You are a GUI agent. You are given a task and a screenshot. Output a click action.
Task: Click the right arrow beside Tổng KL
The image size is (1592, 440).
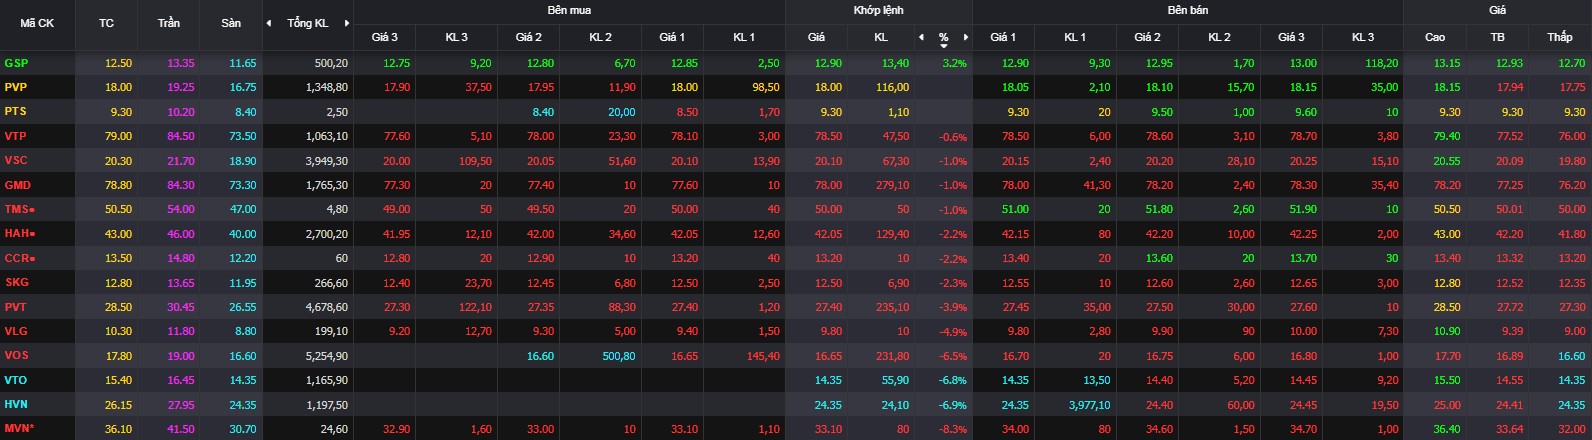click(x=347, y=23)
